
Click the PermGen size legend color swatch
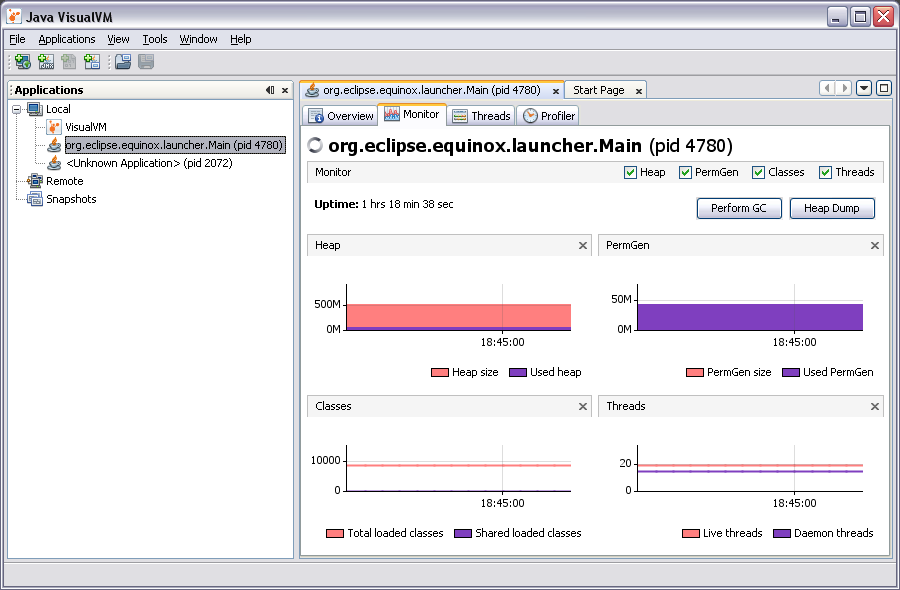point(695,372)
